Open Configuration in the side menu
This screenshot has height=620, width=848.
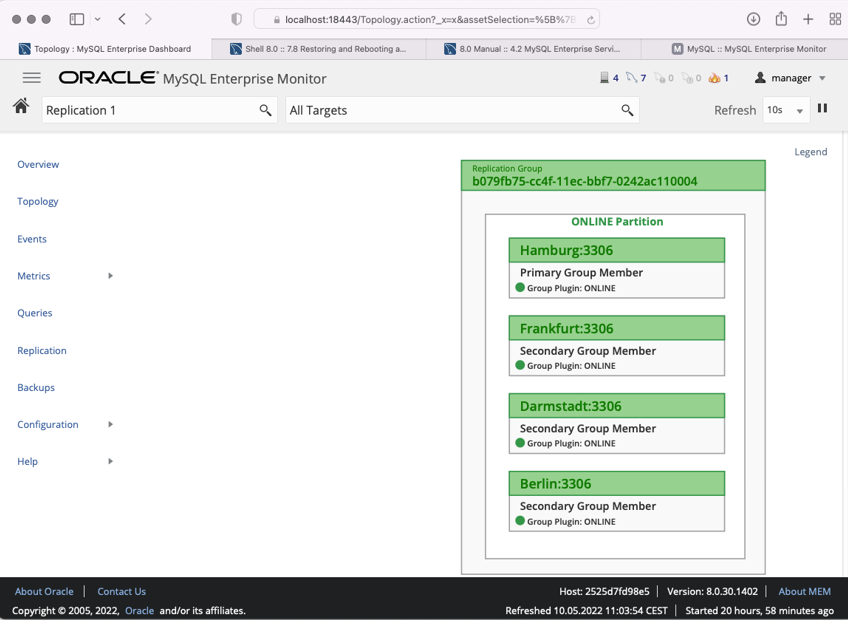tap(48, 424)
